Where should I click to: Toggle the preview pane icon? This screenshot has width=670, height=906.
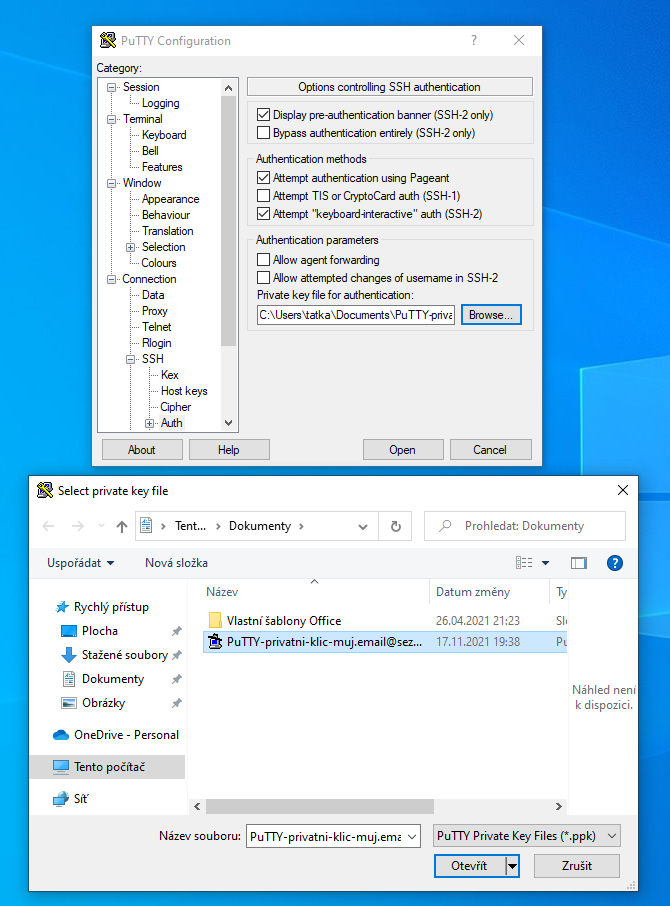(x=579, y=563)
